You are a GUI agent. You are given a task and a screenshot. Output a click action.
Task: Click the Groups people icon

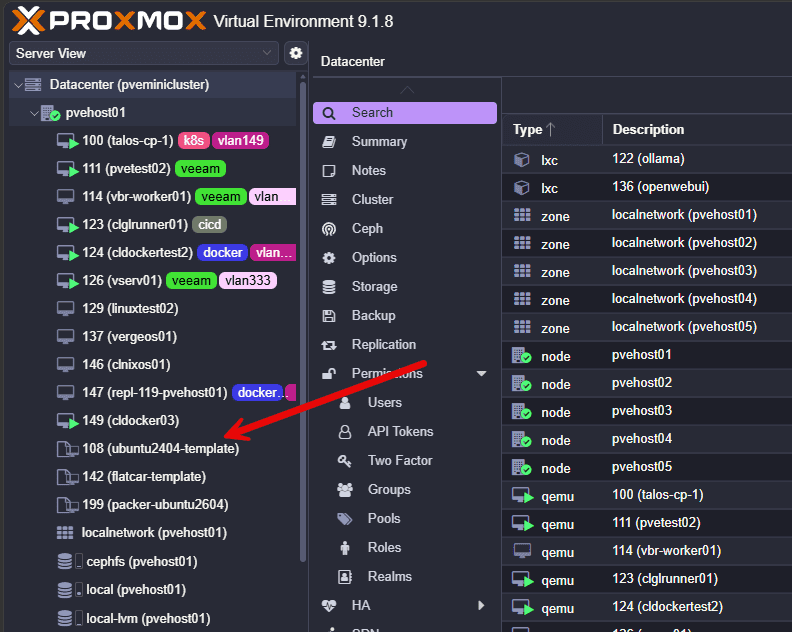[345, 490]
